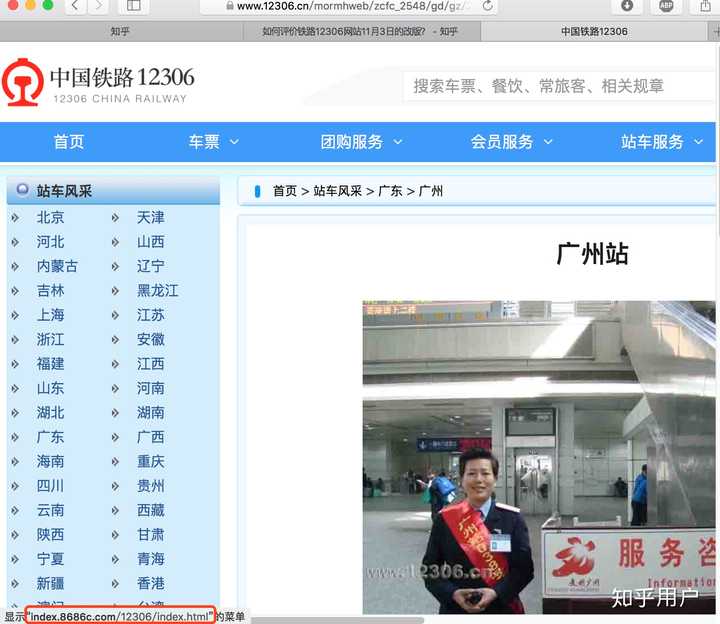Select 河北 in the province list
Screen dimensions: 720x624
click(51, 242)
